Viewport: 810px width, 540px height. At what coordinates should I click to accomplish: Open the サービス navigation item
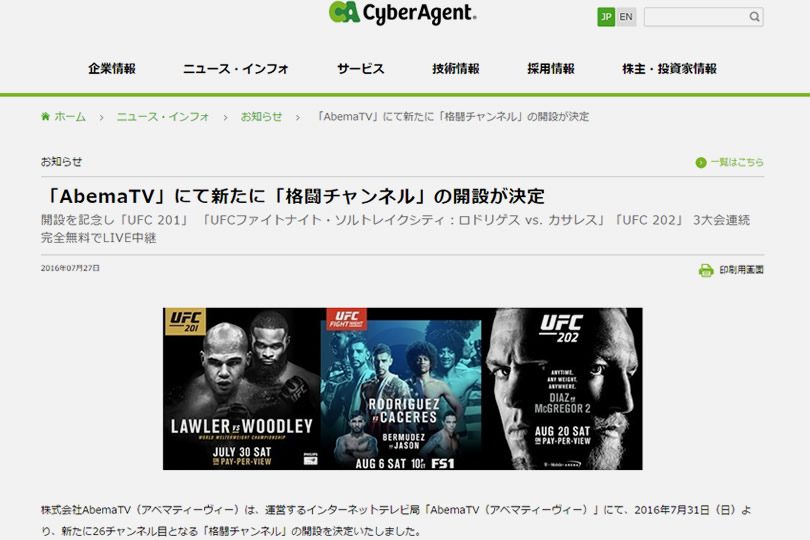tap(361, 69)
